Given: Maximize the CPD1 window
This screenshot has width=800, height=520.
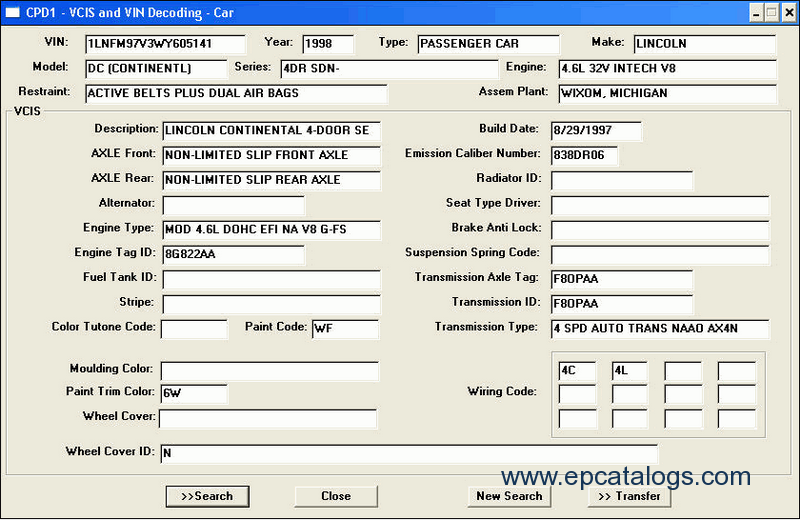Looking at the screenshot, I should (x=772, y=13).
